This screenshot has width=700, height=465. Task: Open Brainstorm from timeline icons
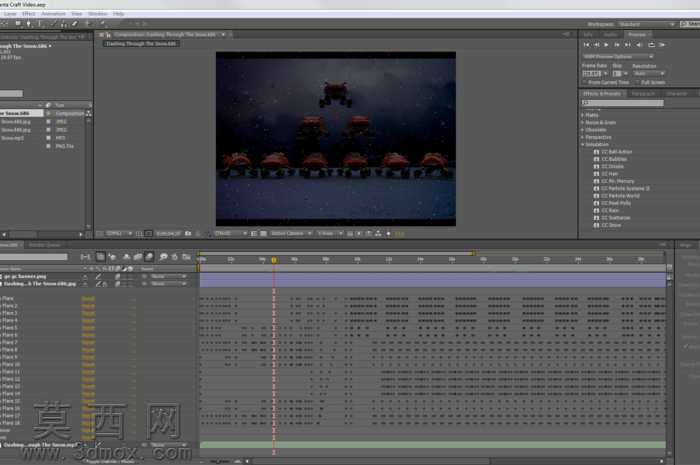coord(163,257)
